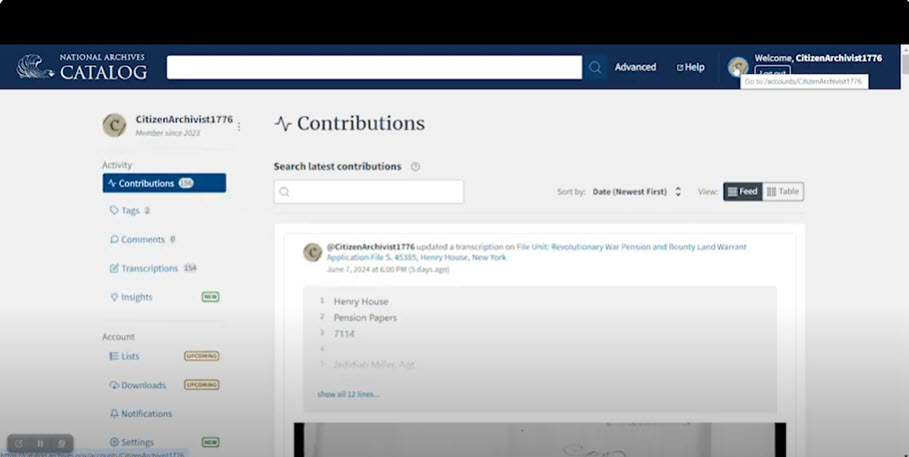Click the trash icon in bottom-left overlay
The height and width of the screenshot is (457, 909).
[x=61, y=443]
